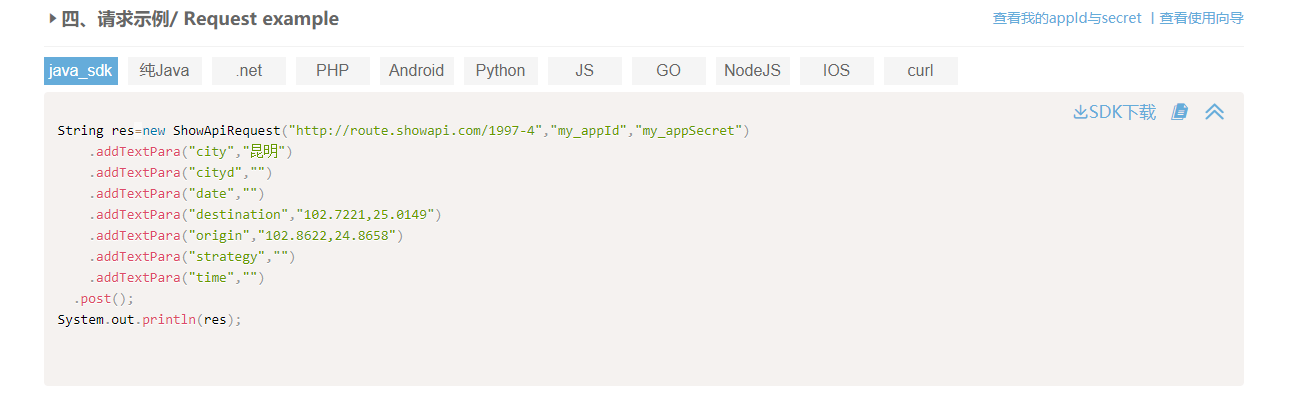
Task: Switch to the .net tab
Action: (x=249, y=70)
